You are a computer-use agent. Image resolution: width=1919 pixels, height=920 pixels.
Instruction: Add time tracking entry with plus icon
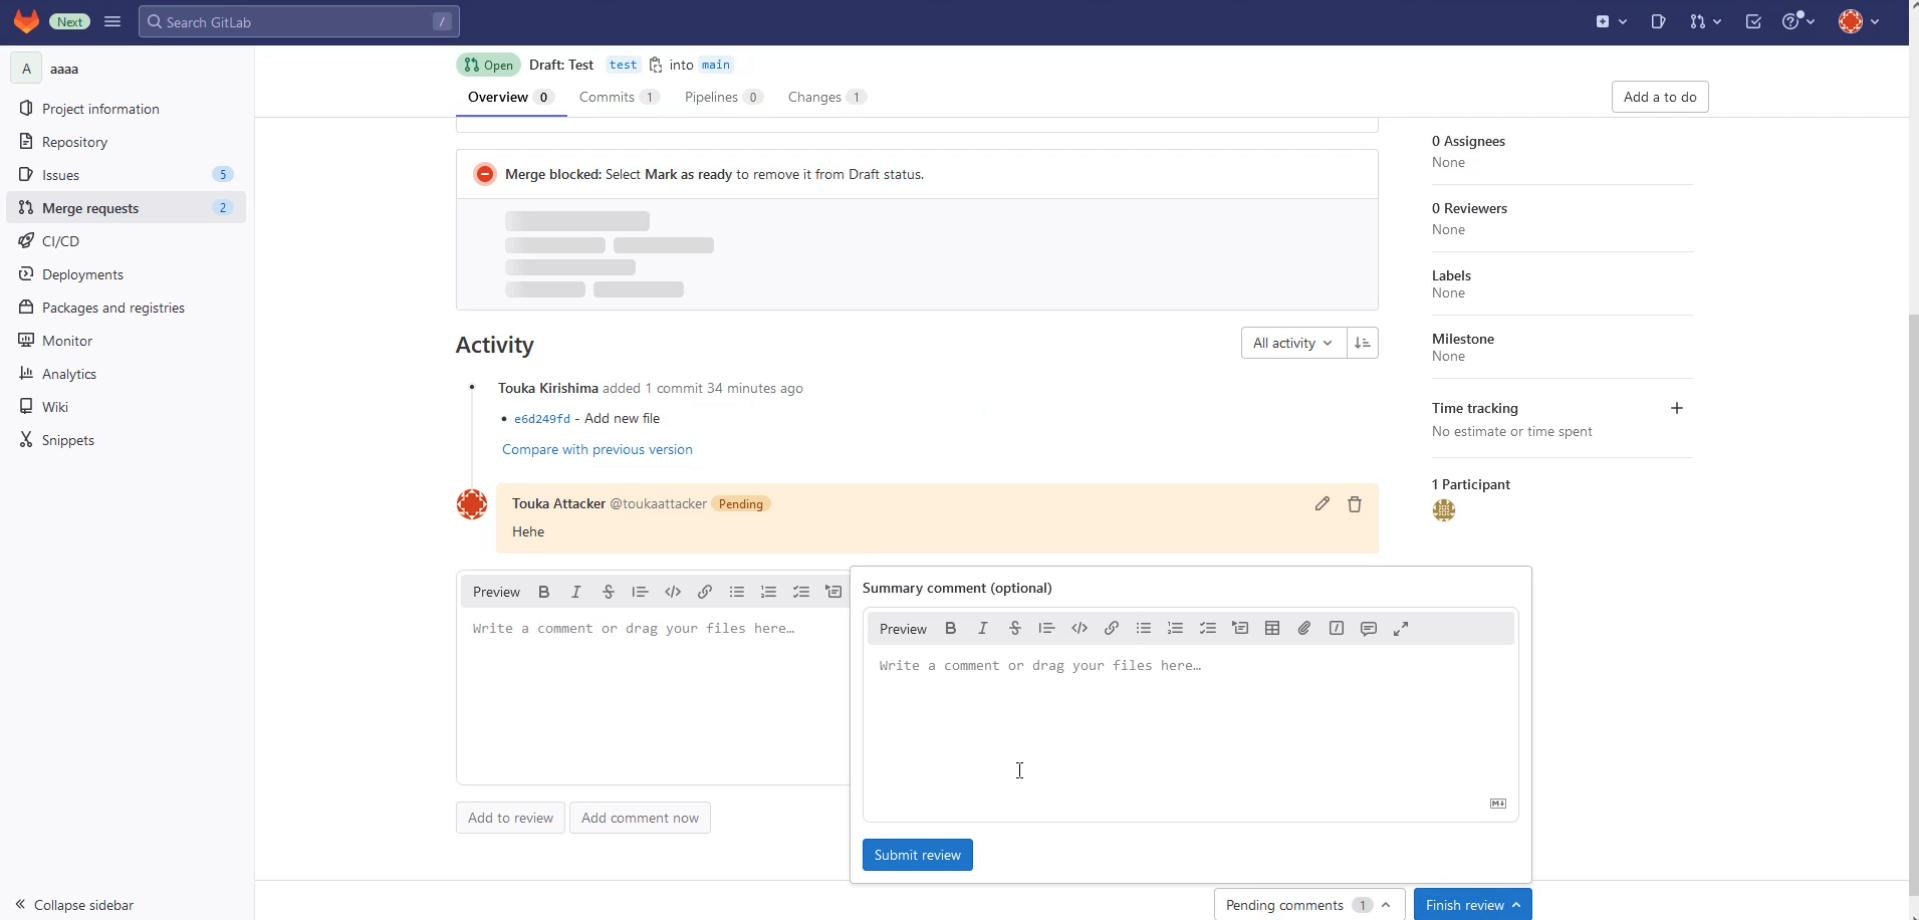(x=1676, y=408)
